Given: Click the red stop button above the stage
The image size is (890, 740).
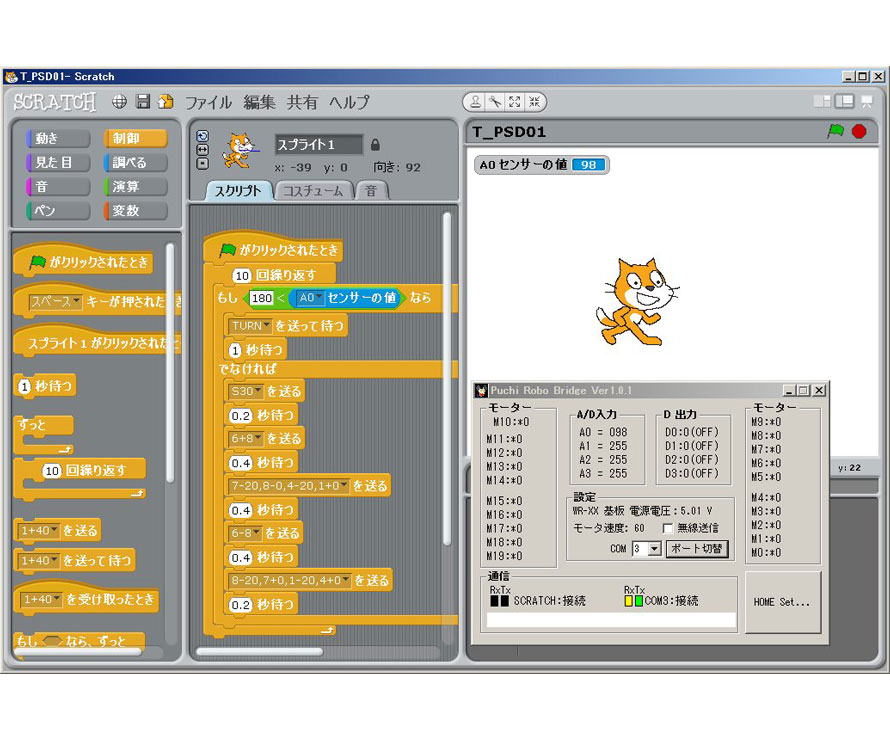Looking at the screenshot, I should pyautogui.click(x=859, y=132).
